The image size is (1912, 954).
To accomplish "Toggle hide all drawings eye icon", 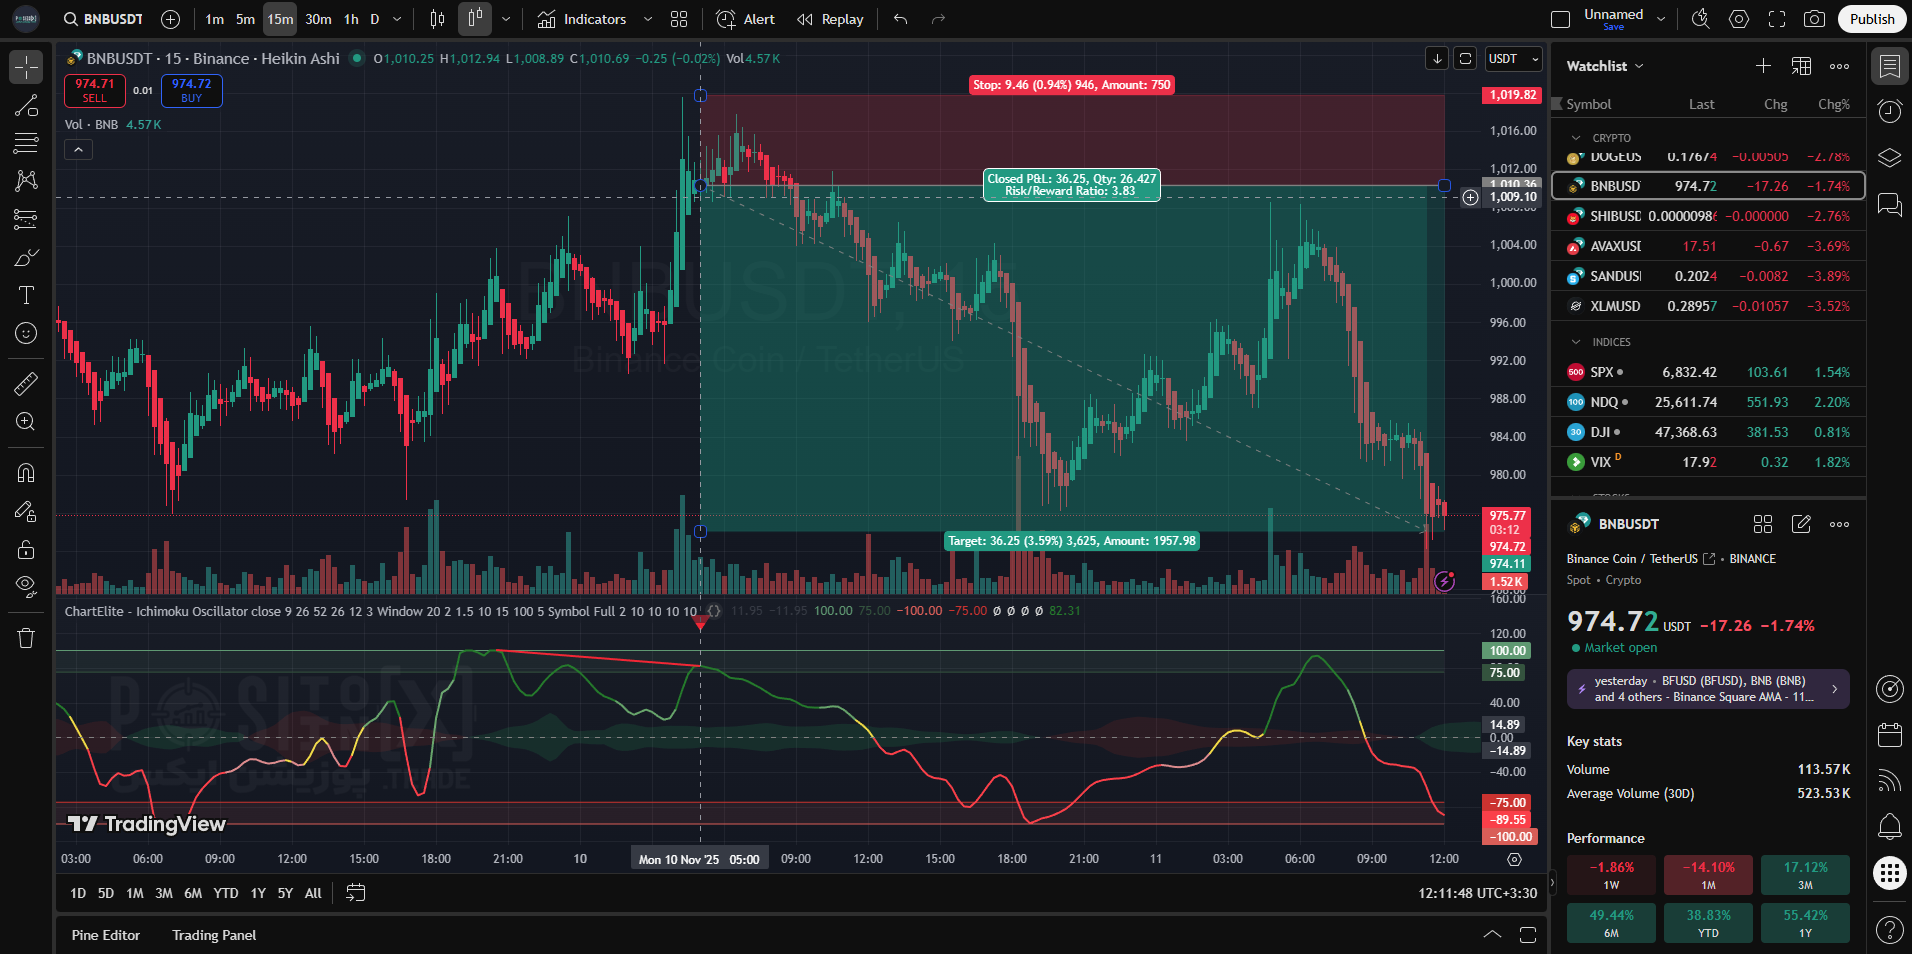I will (x=26, y=586).
